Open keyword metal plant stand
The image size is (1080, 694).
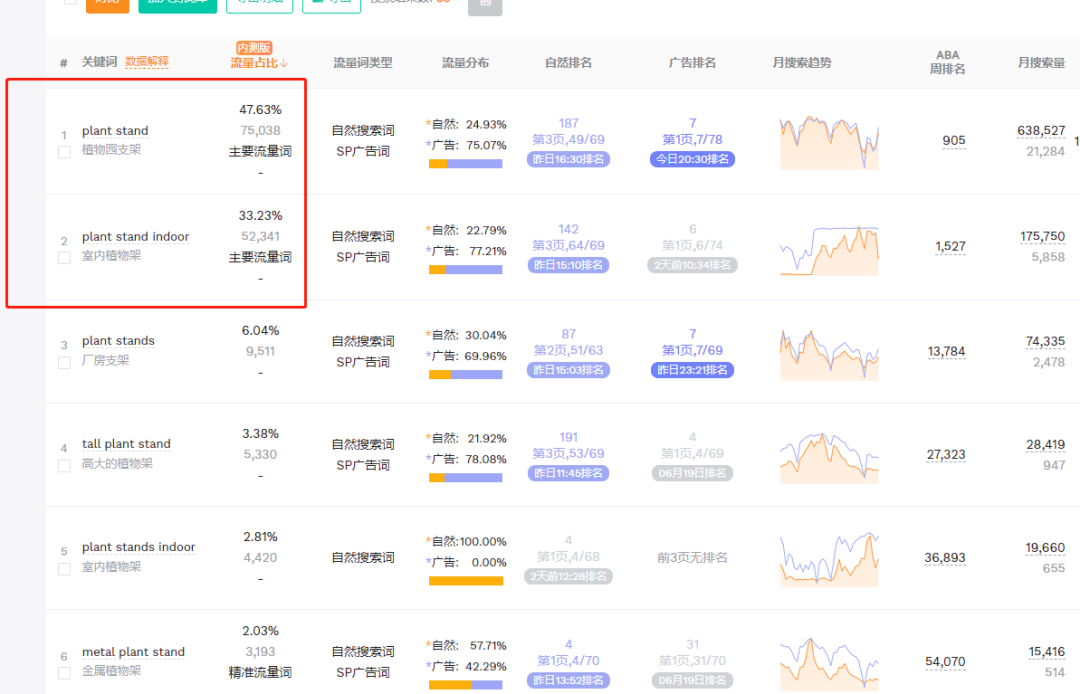coord(134,652)
